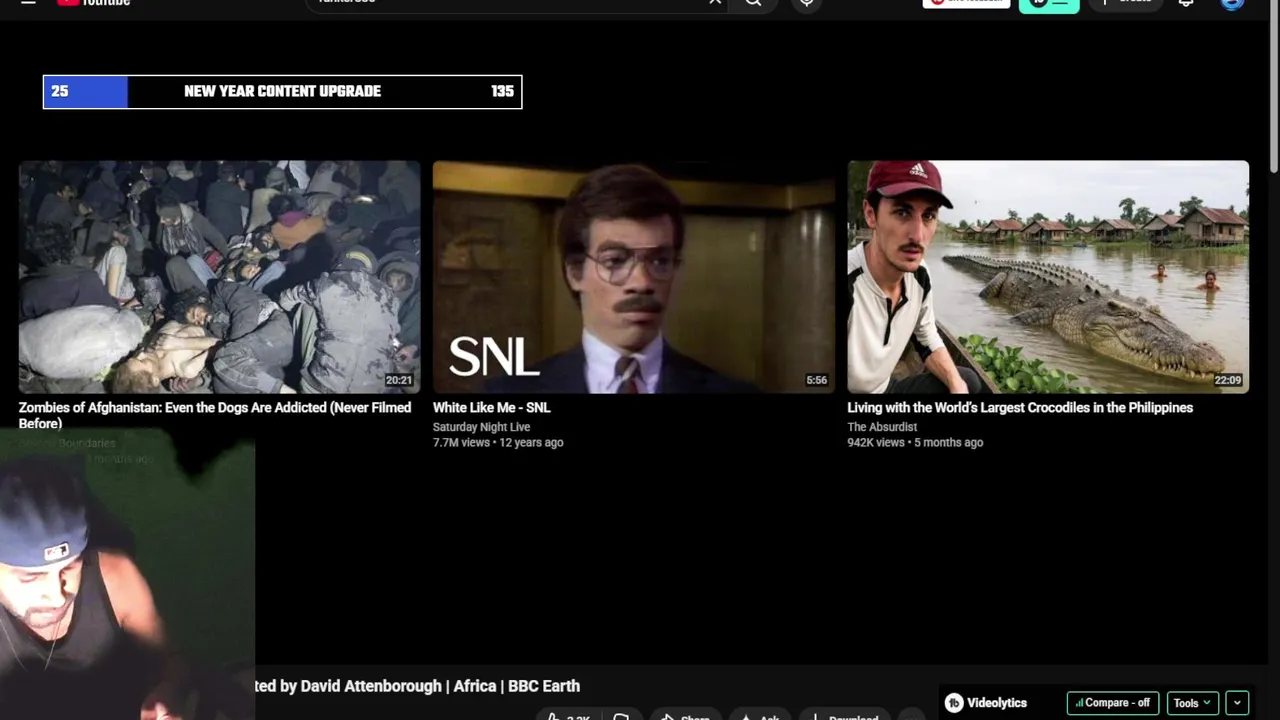This screenshot has height=720, width=1280.
Task: Click the Download button
Action: (845, 716)
